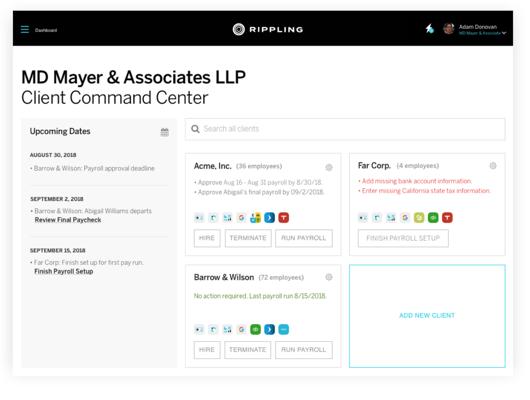Click the Google app icon under Far Corp.

click(405, 218)
